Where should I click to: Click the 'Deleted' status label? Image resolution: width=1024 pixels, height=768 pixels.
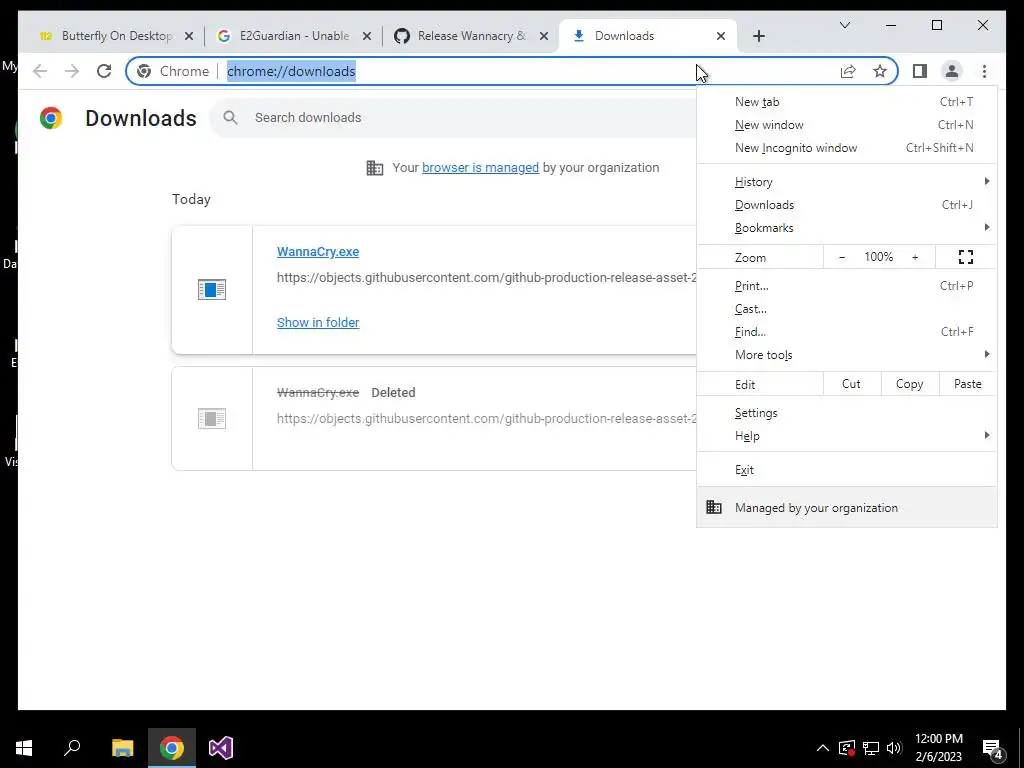point(393,392)
